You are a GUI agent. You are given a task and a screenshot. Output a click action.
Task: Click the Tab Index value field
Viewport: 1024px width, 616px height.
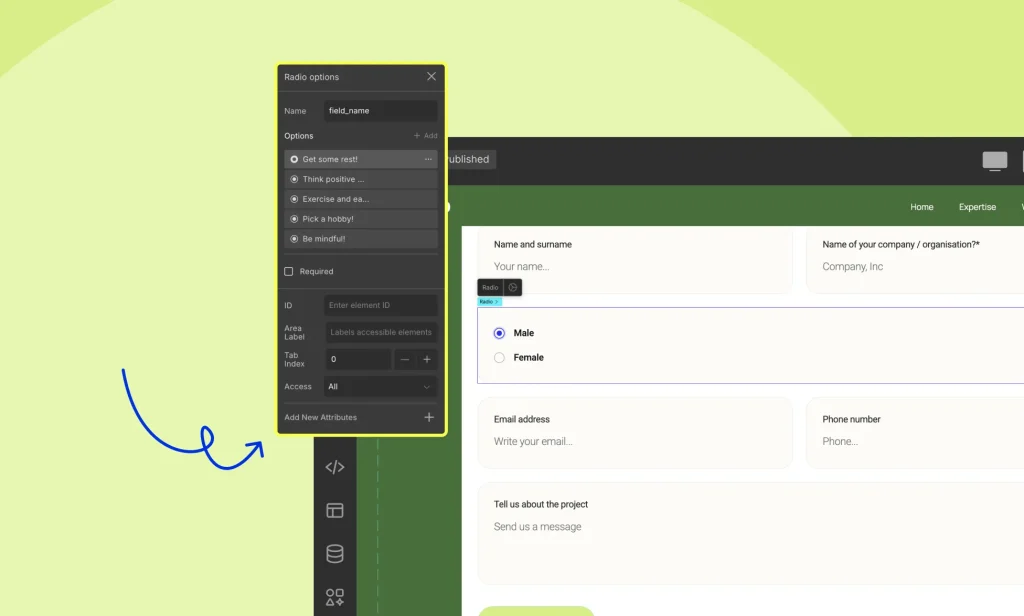[358, 359]
